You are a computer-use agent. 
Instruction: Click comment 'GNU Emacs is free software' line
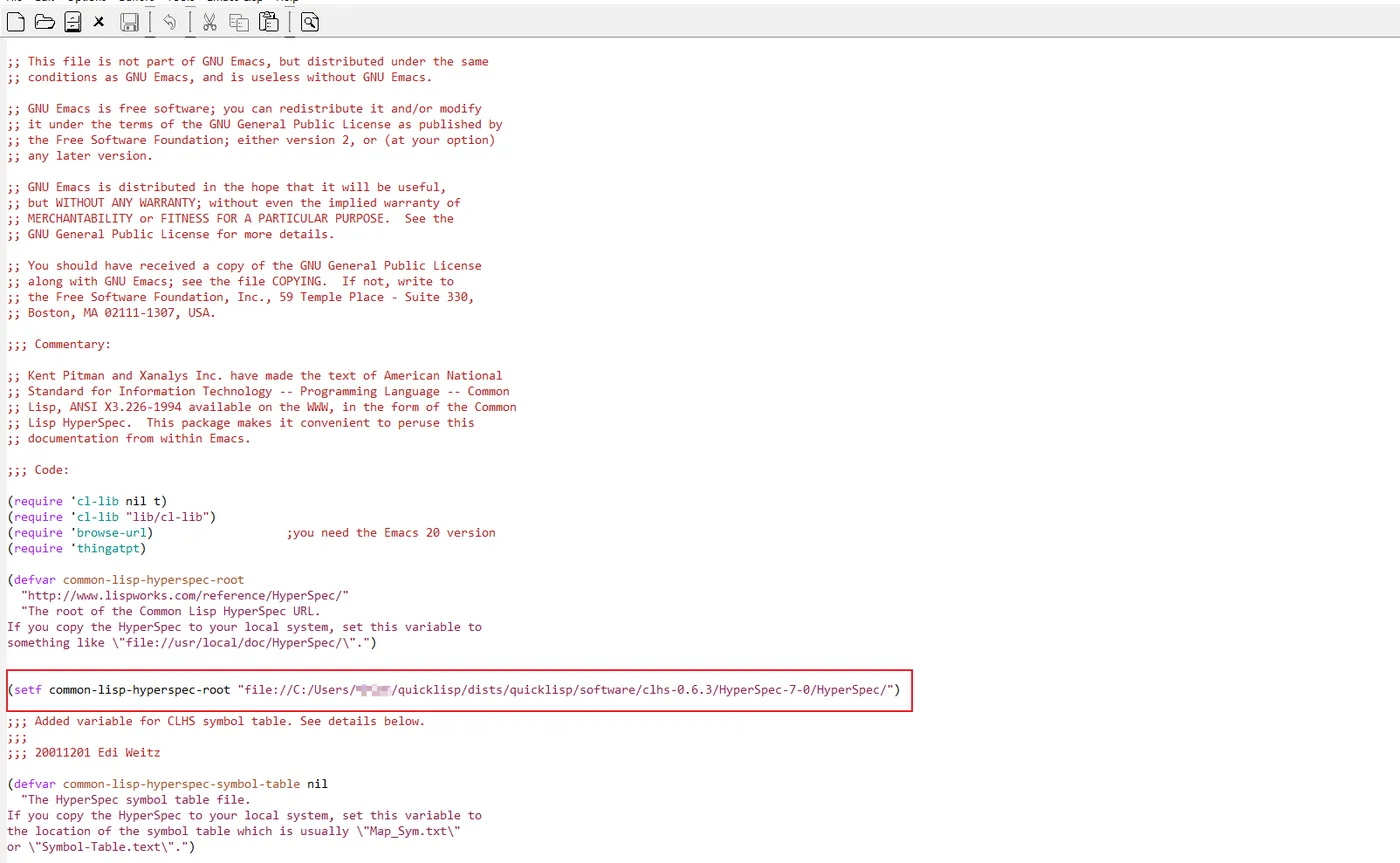coord(244,108)
